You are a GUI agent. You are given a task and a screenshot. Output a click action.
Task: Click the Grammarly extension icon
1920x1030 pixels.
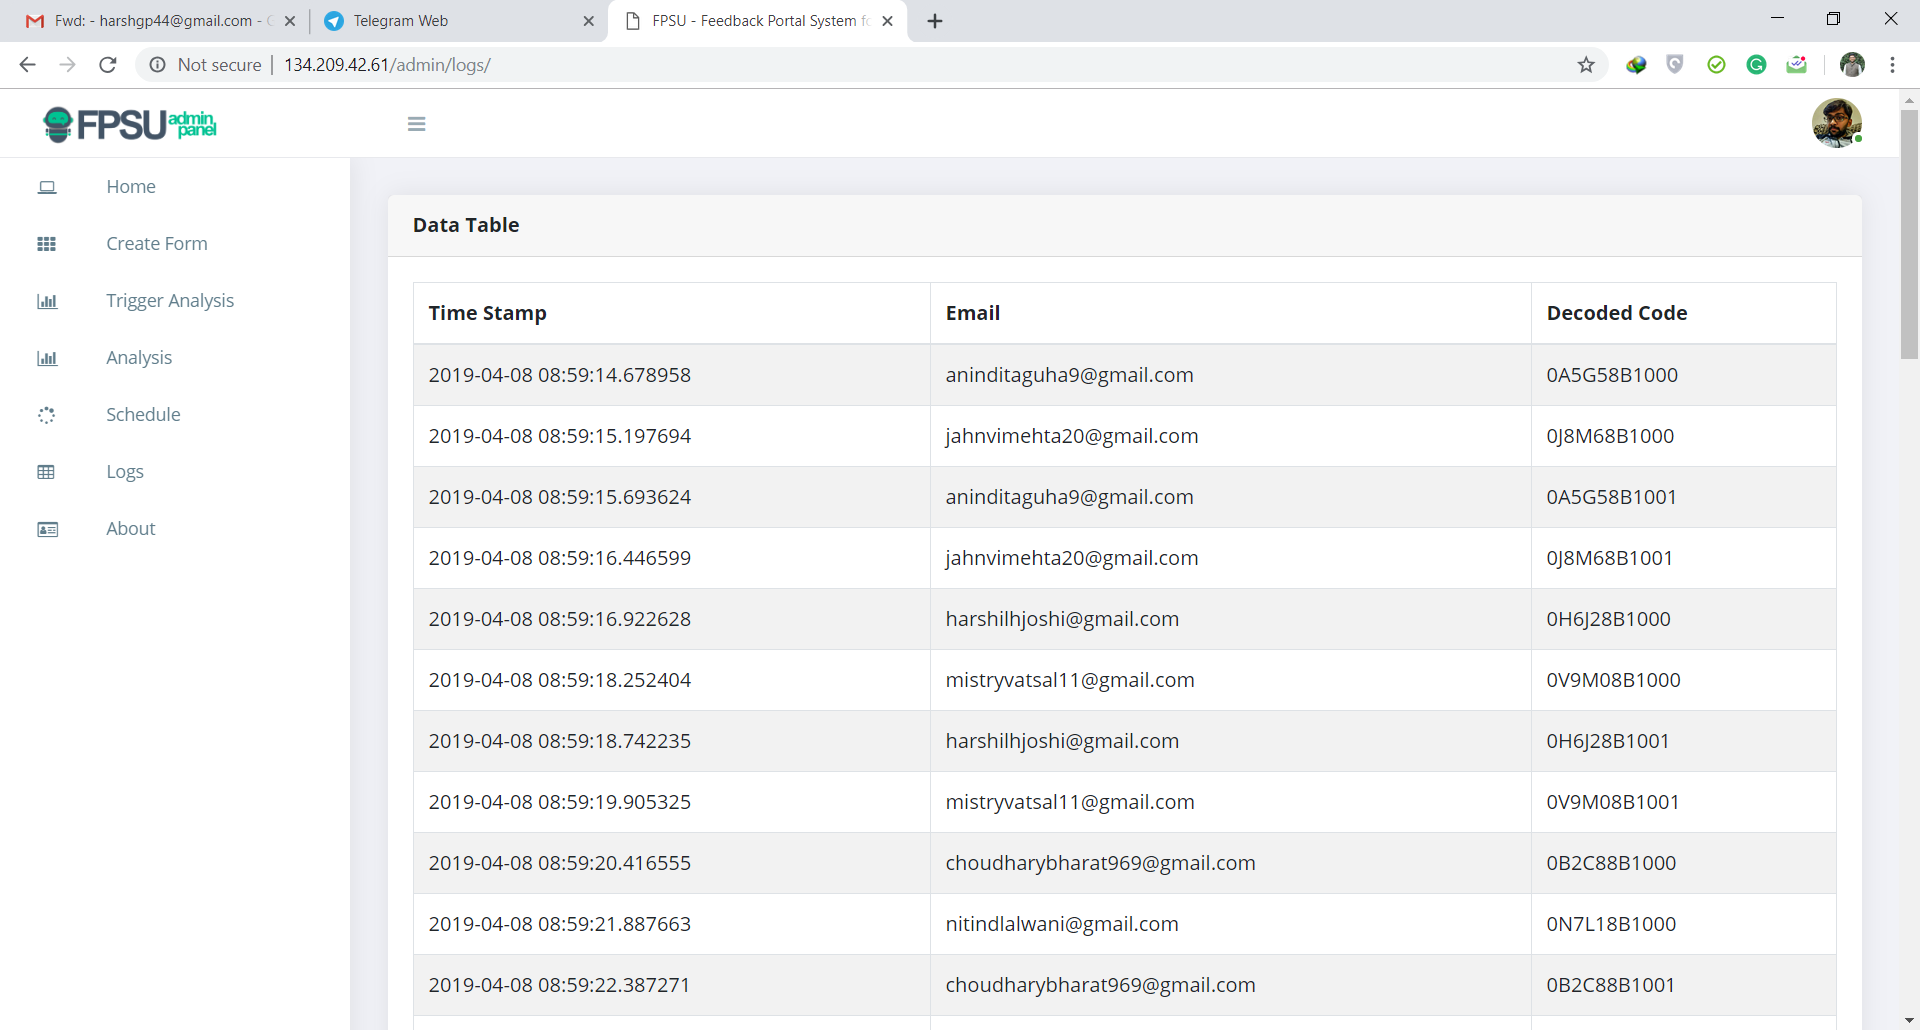pos(1756,65)
